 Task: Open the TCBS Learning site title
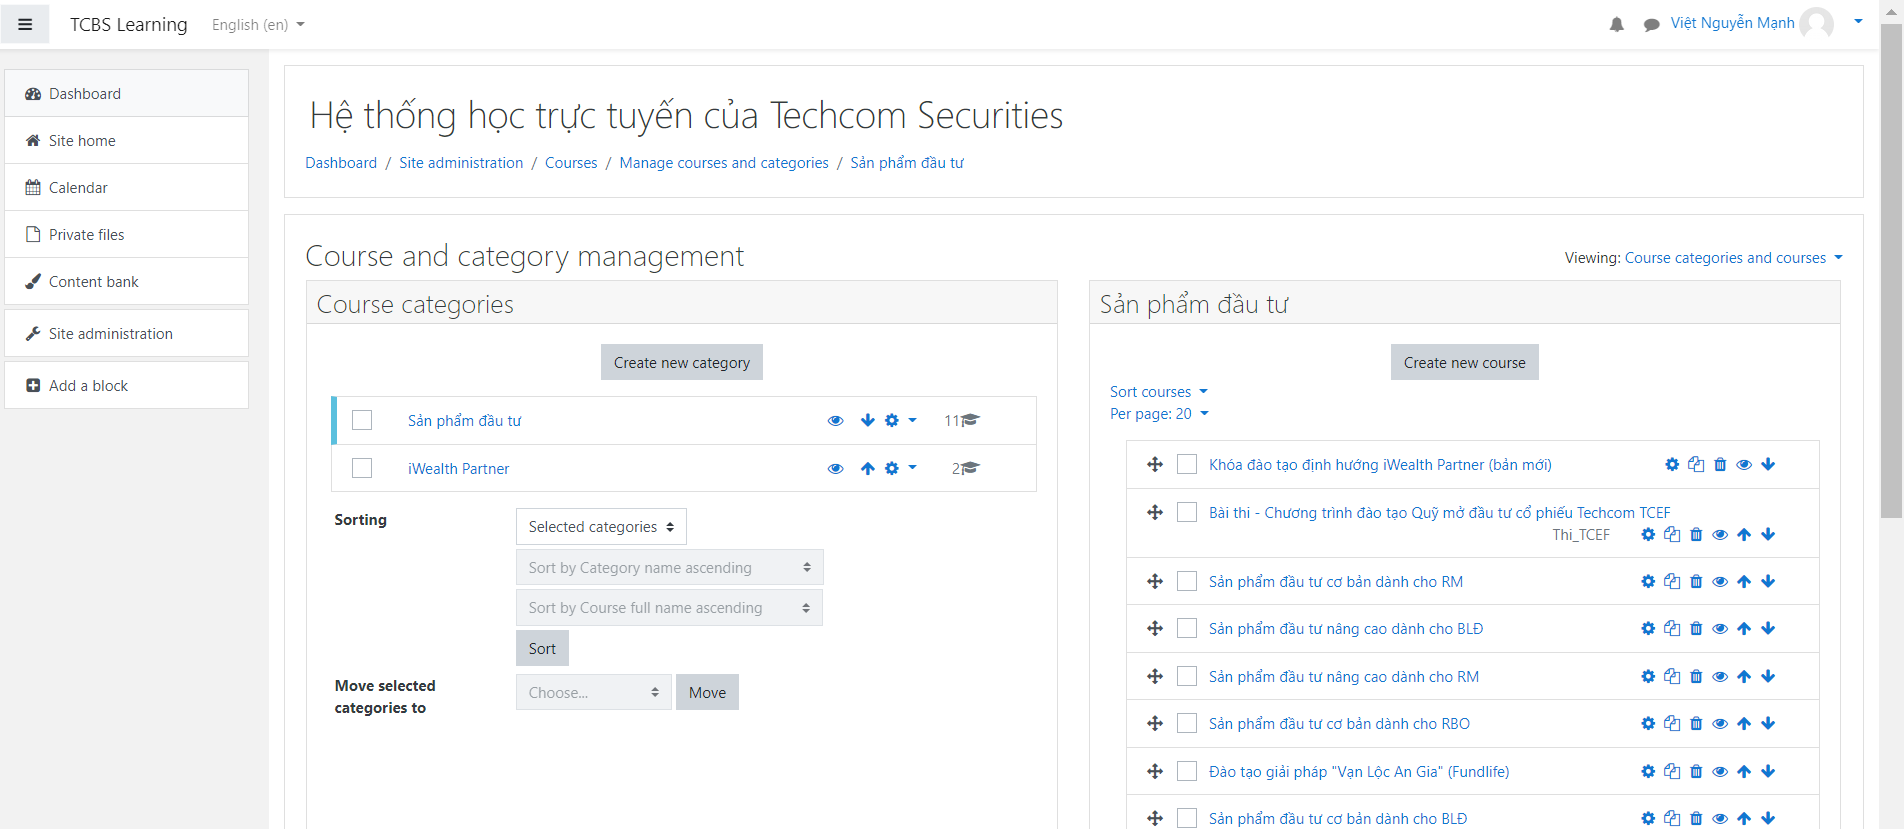coord(128,24)
